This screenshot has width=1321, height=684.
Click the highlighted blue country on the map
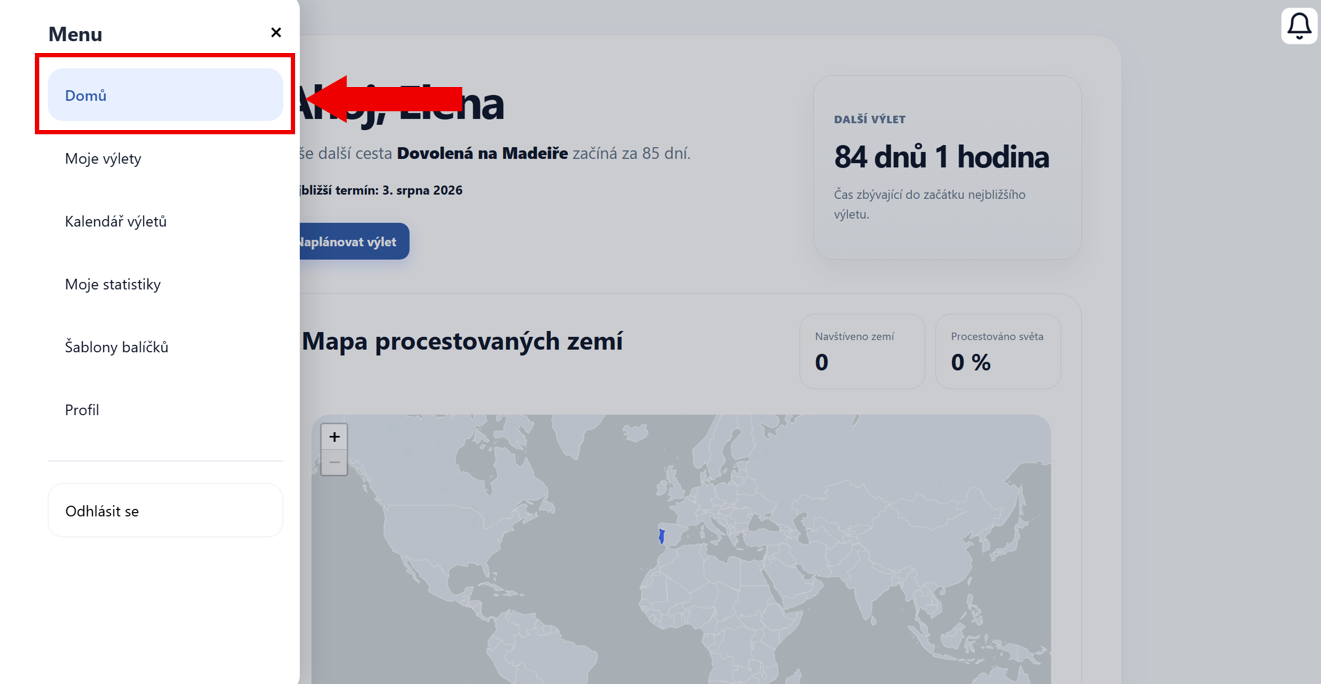(661, 537)
